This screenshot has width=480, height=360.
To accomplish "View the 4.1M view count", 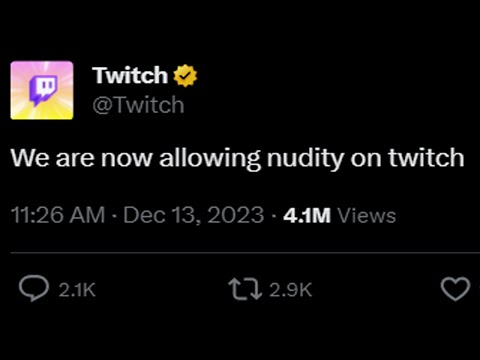I will (307, 215).
